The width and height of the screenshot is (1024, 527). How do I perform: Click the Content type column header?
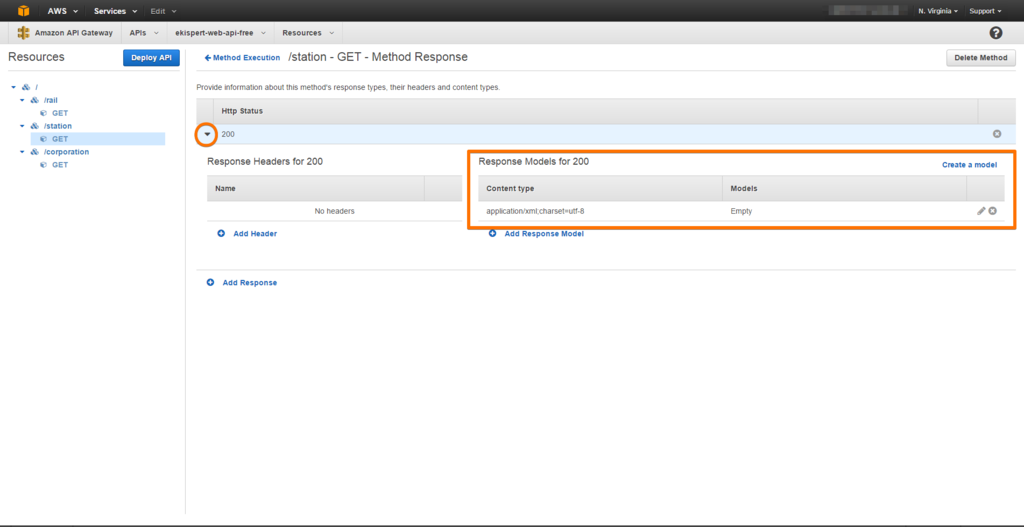click(x=510, y=188)
